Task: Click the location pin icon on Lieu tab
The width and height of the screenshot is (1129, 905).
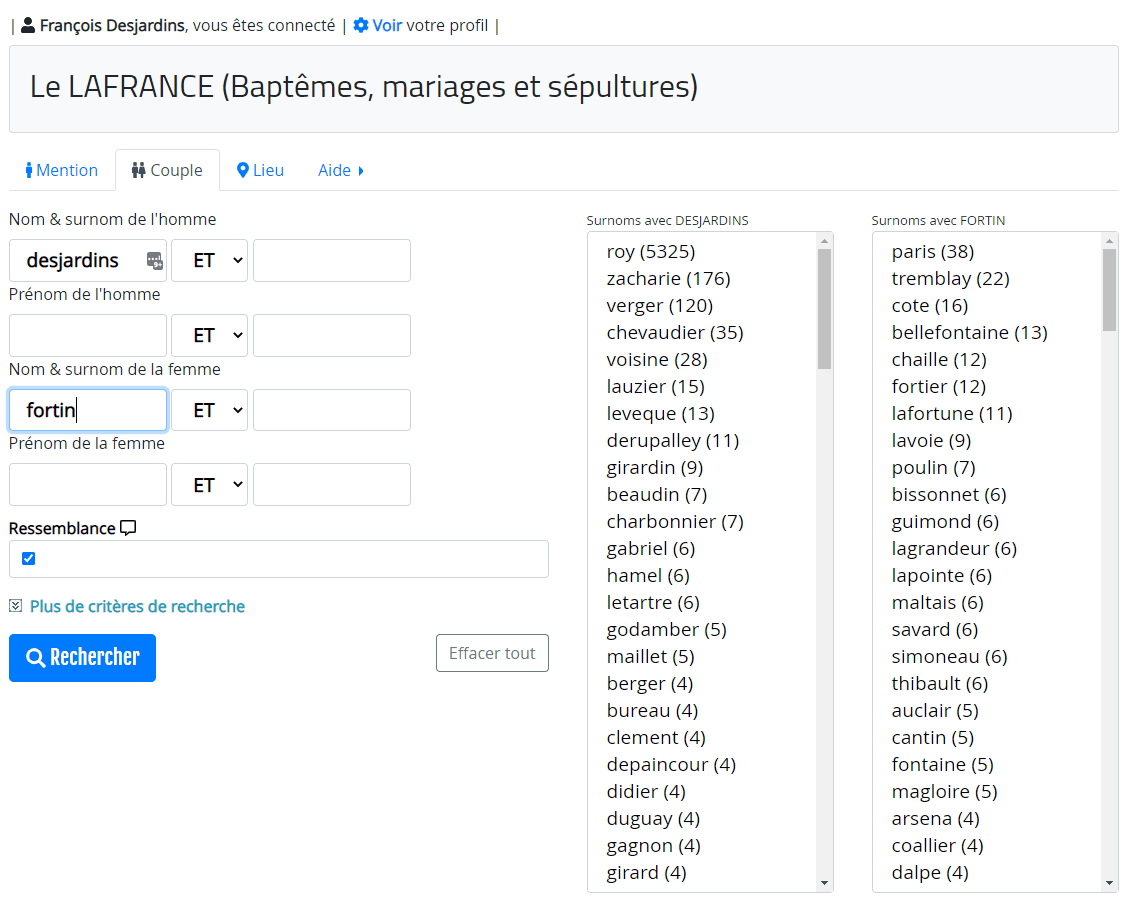Action: 242,171
